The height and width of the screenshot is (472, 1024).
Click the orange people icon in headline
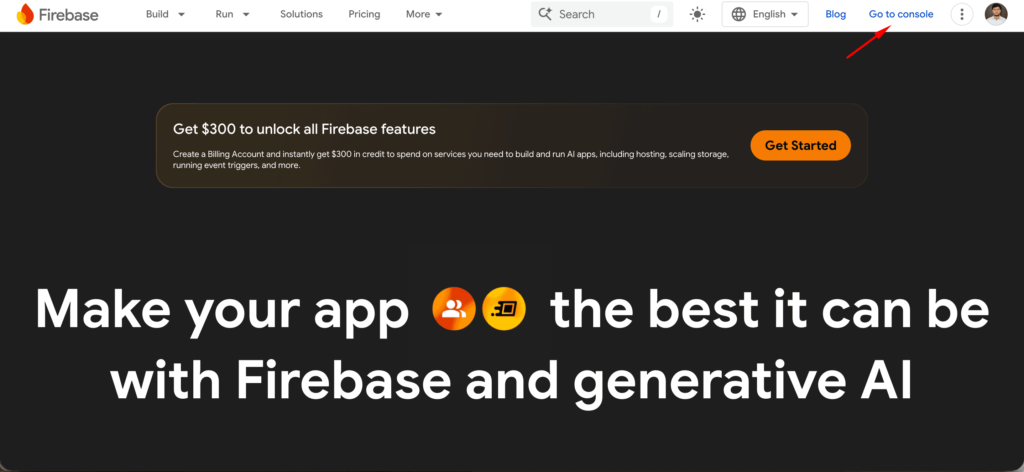[453, 308]
